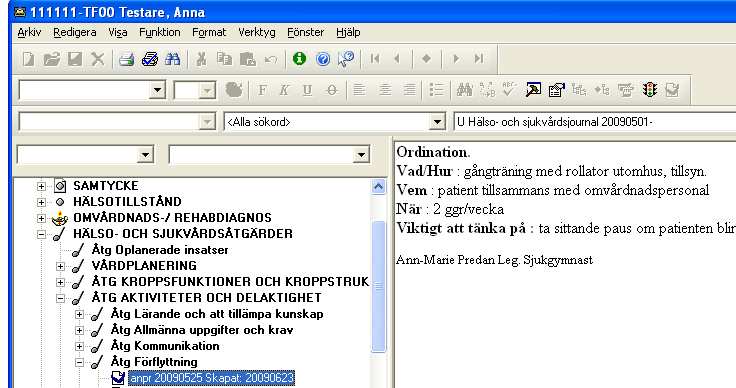The height and width of the screenshot is (388, 736).
Task: Click the blue Help question mark icon
Action: click(x=323, y=59)
